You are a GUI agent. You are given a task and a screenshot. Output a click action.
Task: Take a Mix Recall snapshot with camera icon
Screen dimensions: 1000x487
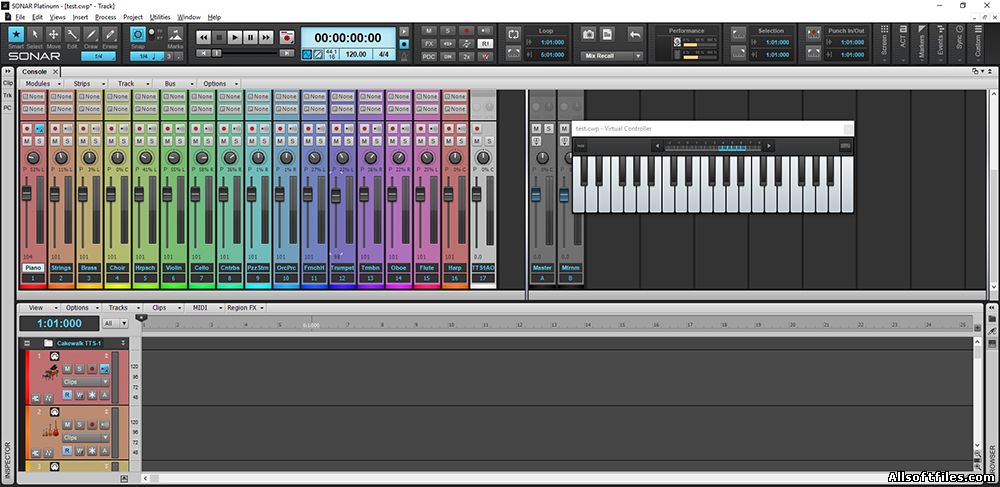pos(589,34)
